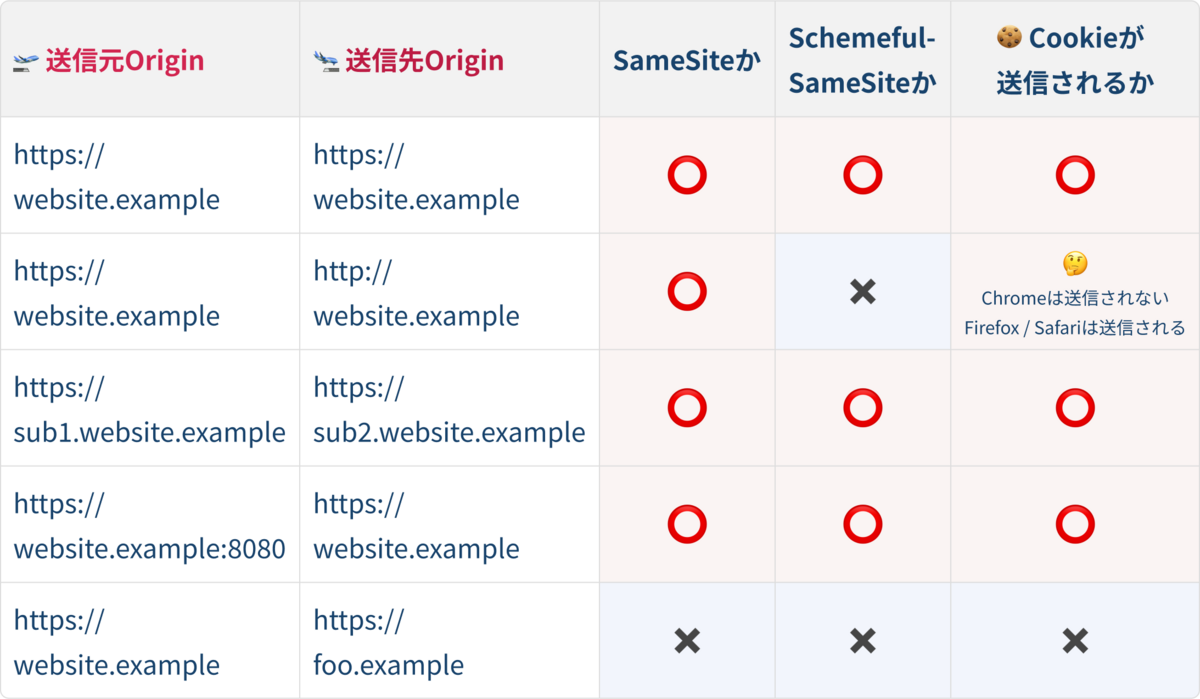Select the SameSiteか column header
The width and height of the screenshot is (1200, 699).
(686, 61)
